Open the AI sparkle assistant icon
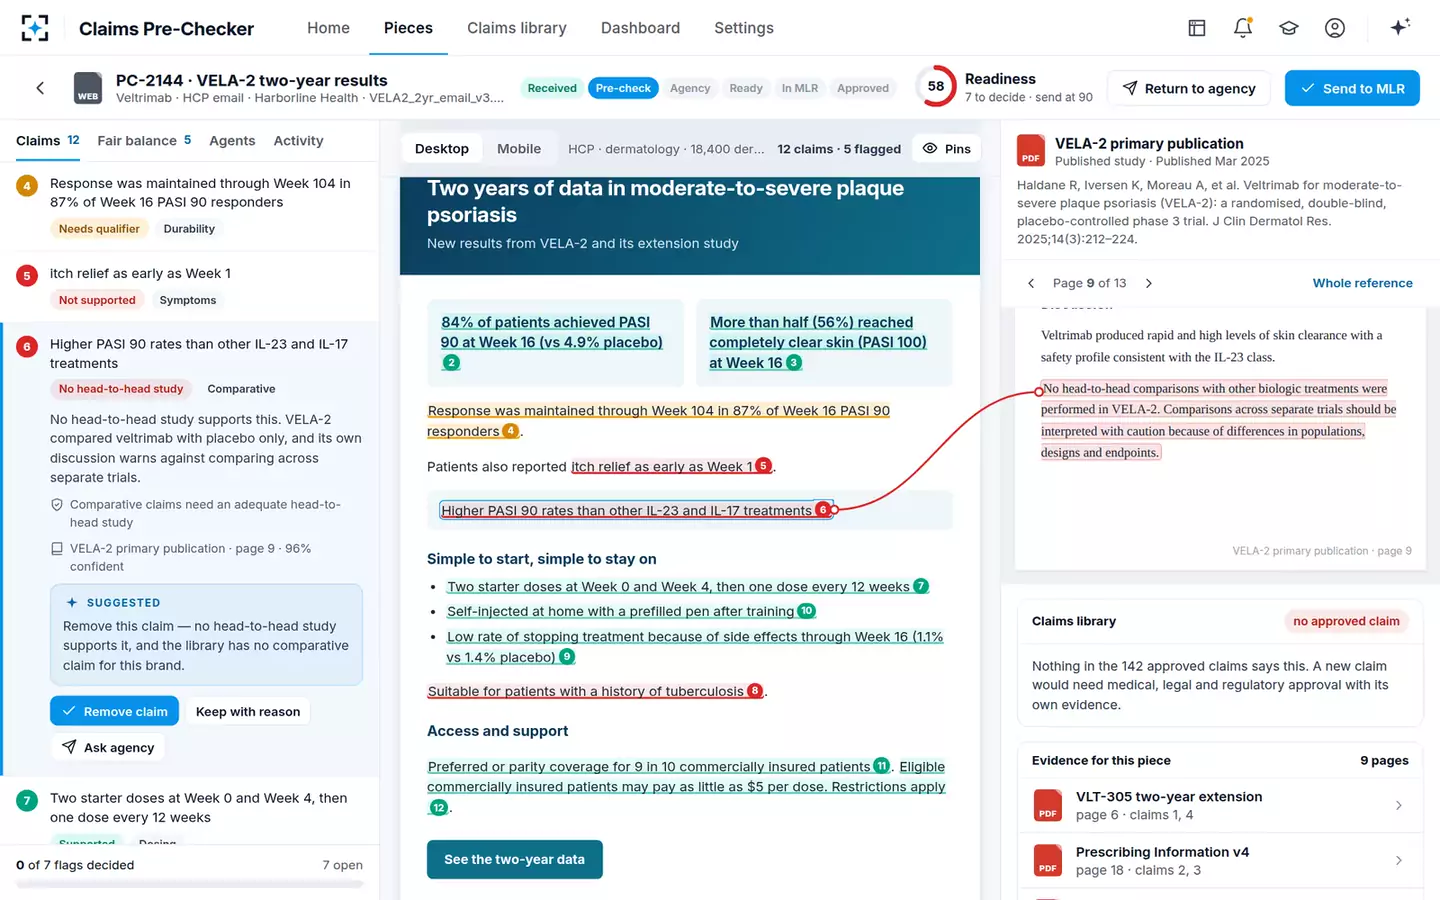 click(x=1400, y=27)
